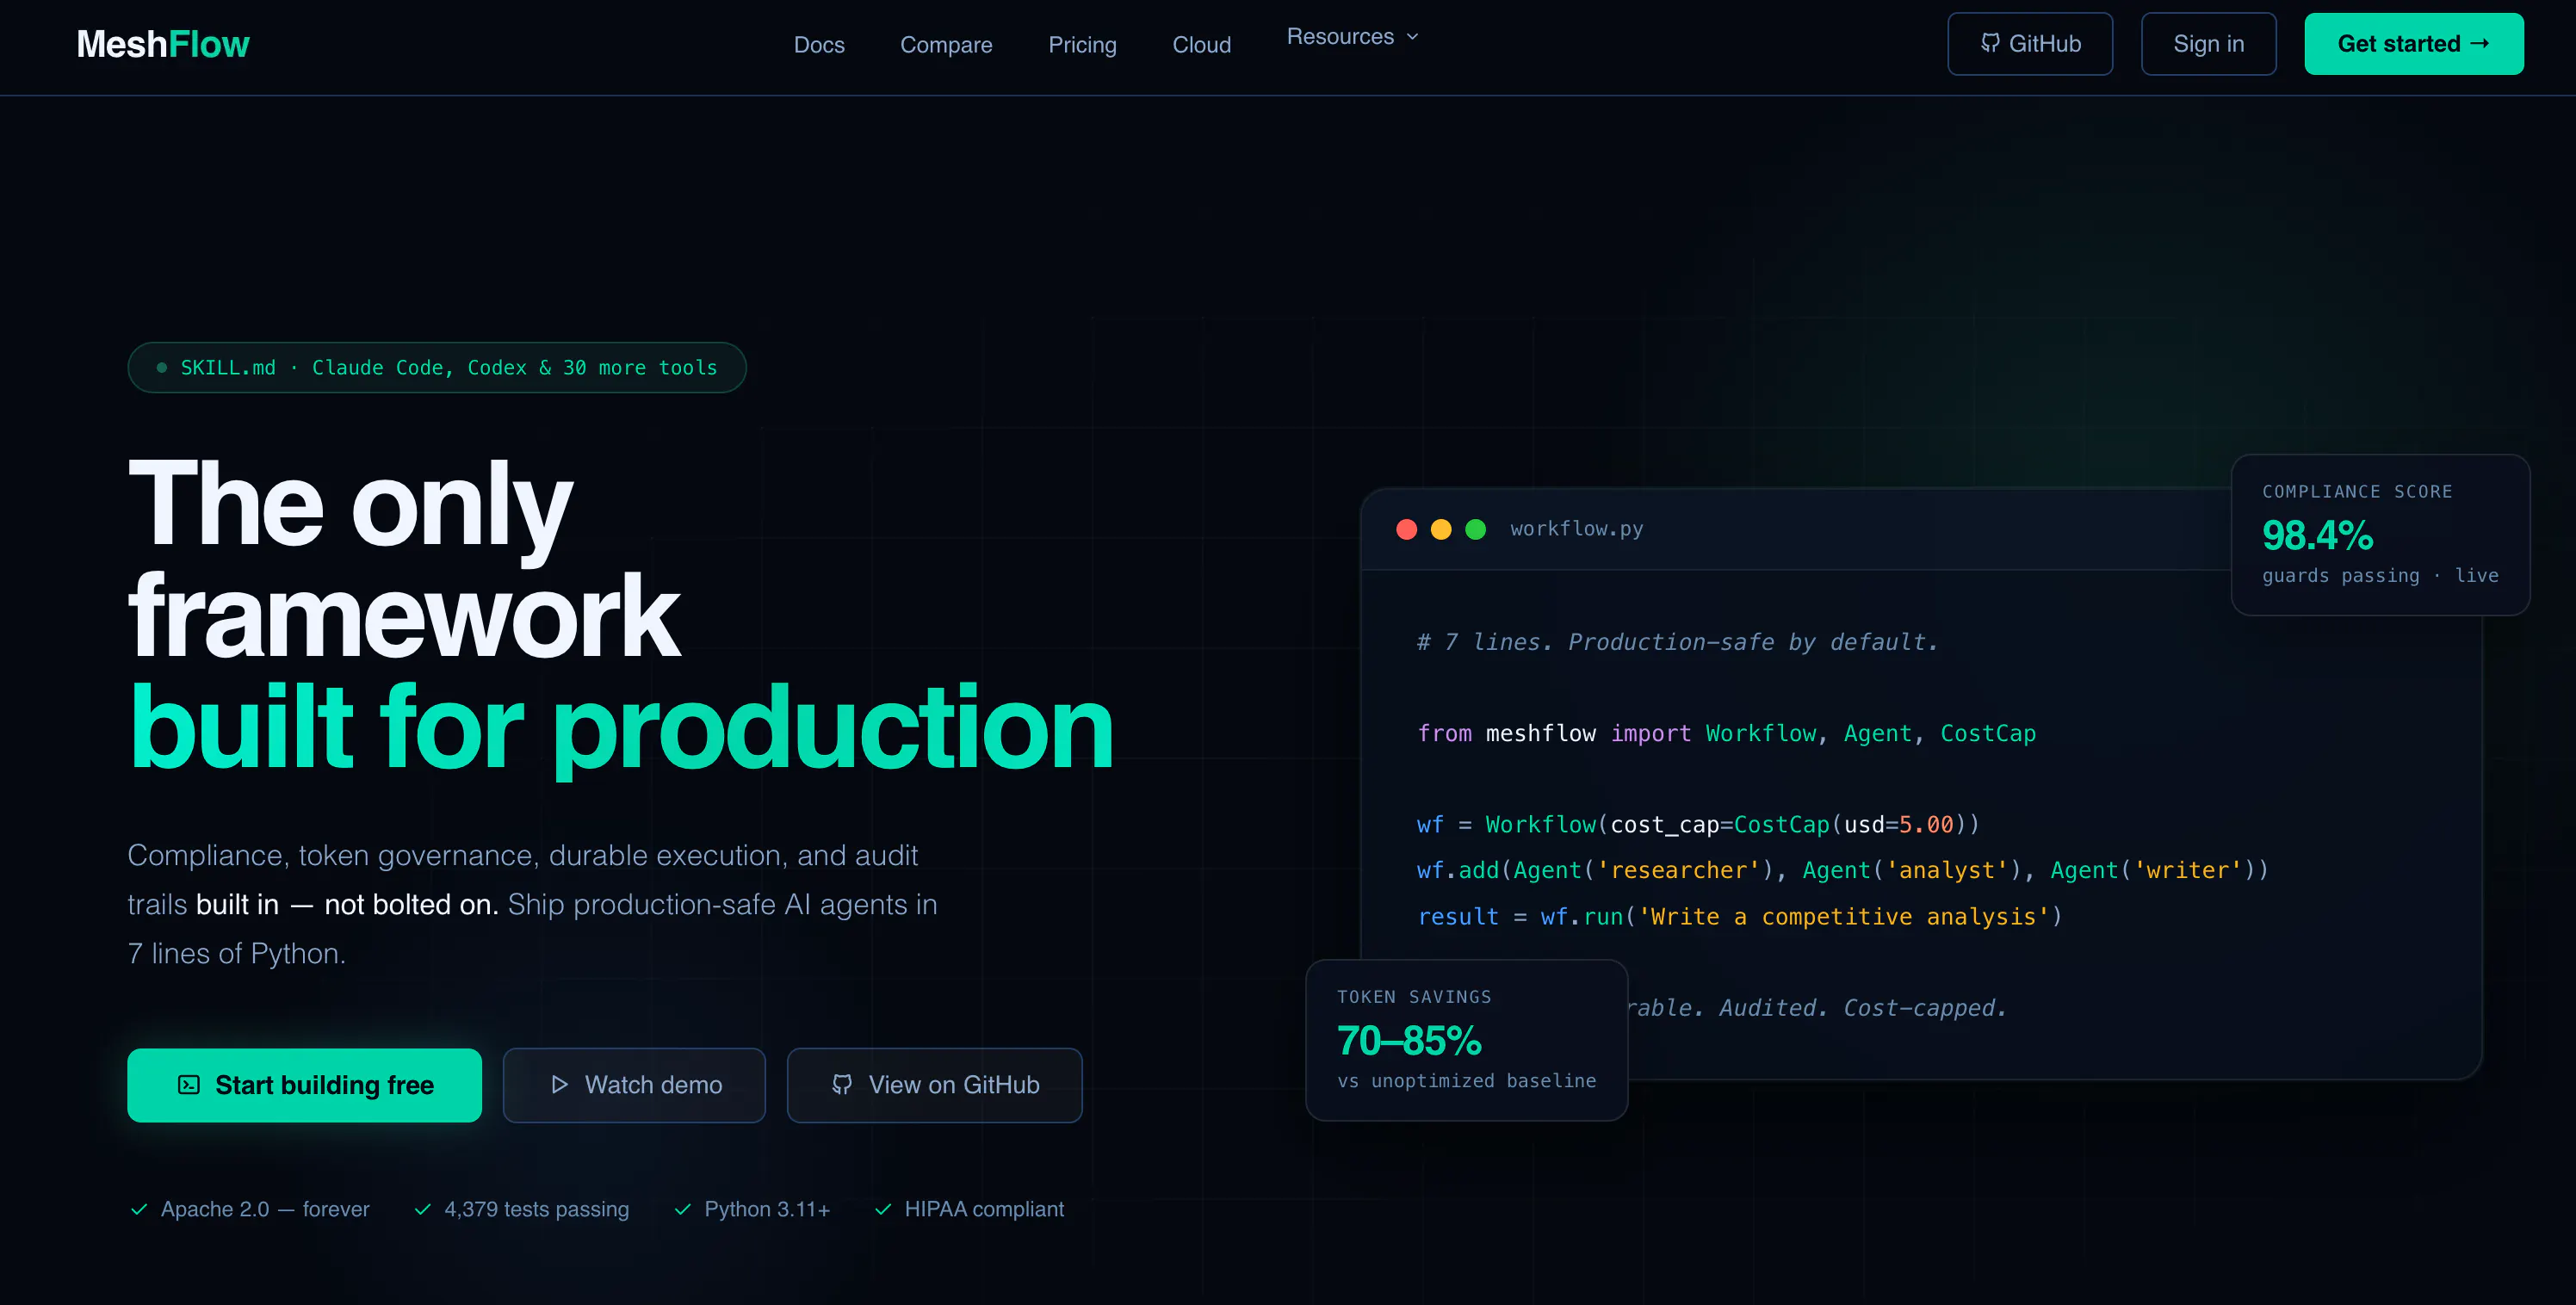Open the Docs nav link
Screen dimensions: 2576x1305
tap(819, 45)
